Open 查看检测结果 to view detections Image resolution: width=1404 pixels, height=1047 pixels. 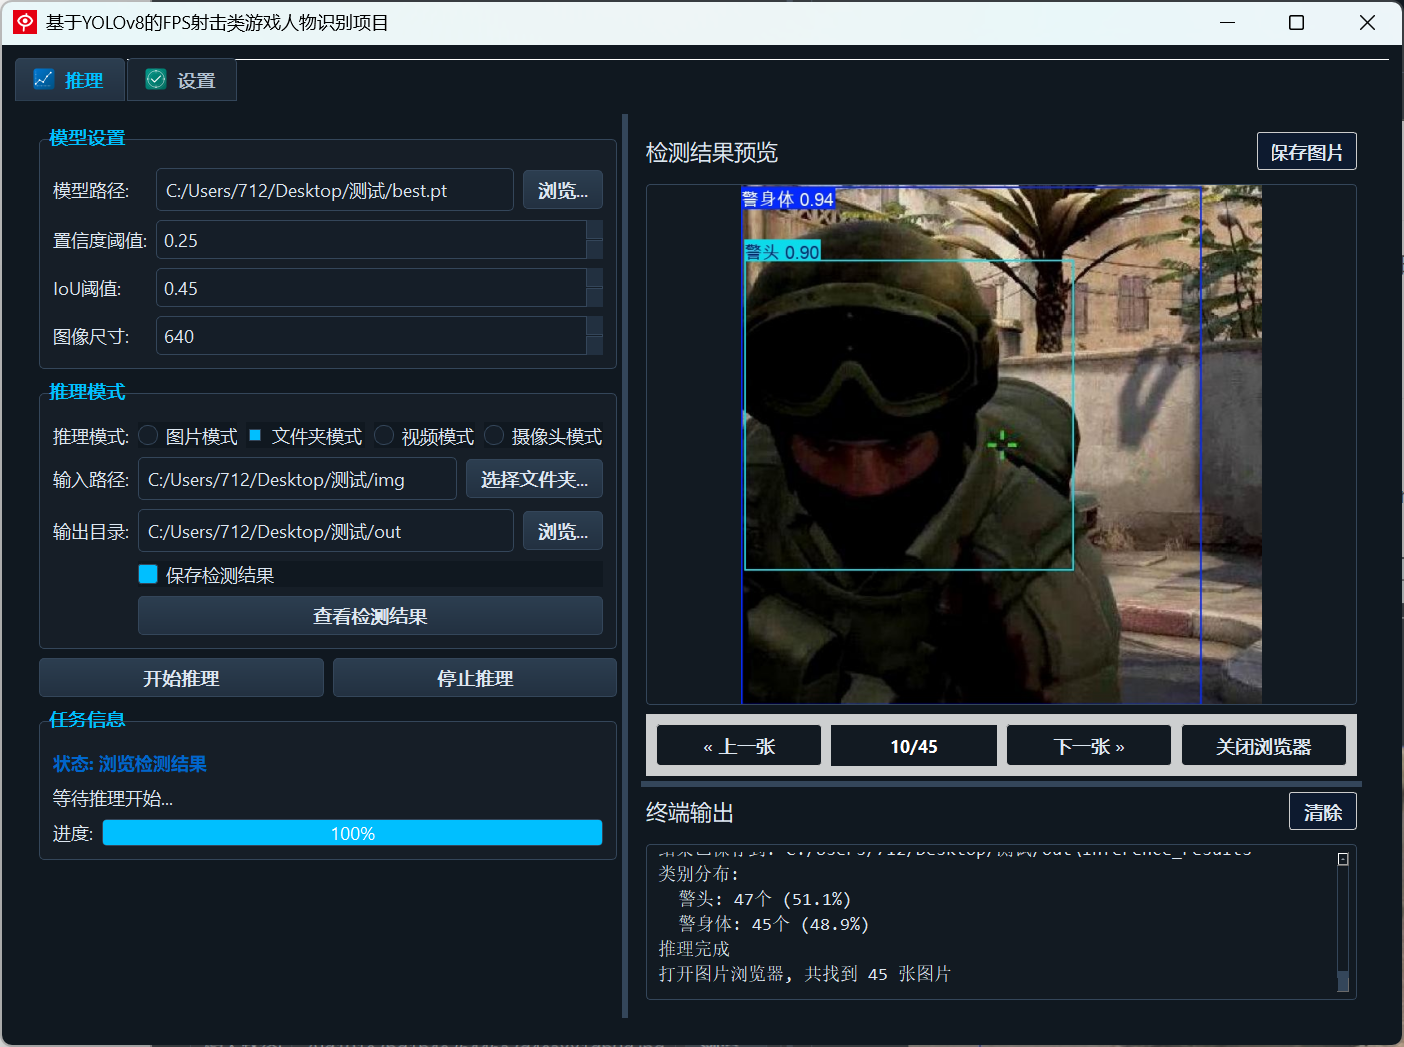(x=370, y=616)
